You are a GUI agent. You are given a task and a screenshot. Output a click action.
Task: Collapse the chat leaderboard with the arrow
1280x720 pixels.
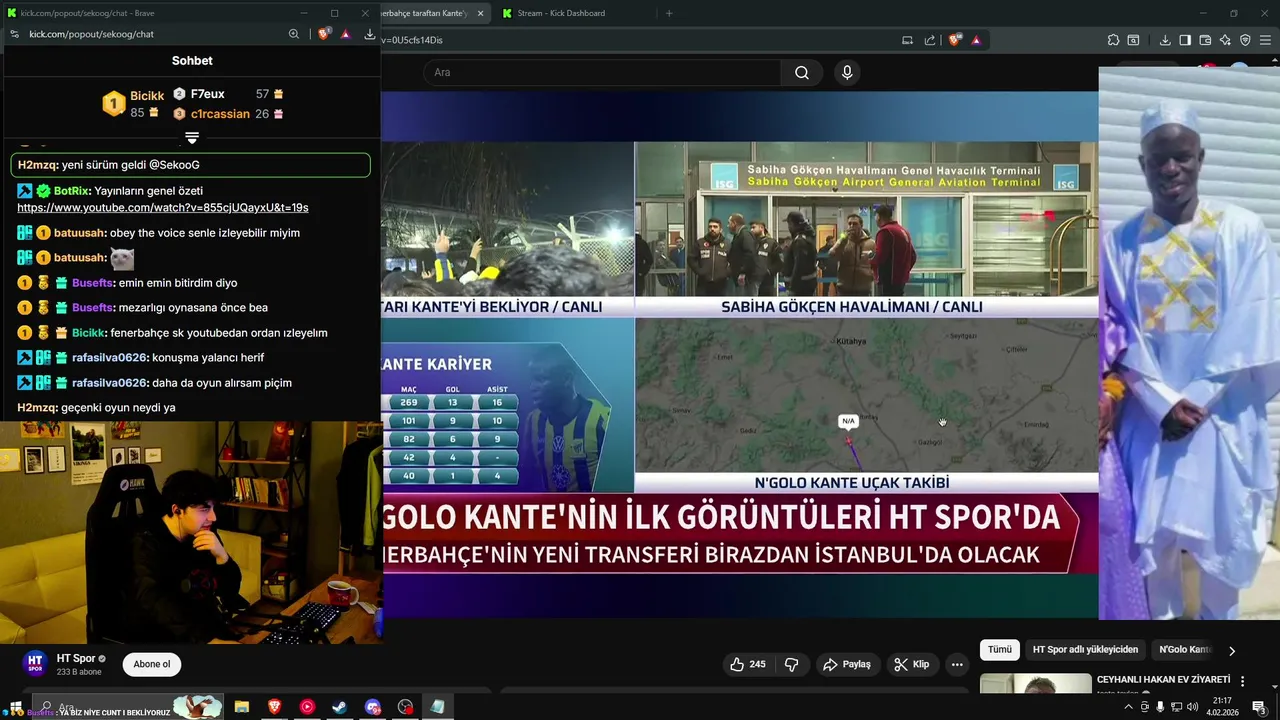[x=192, y=137]
